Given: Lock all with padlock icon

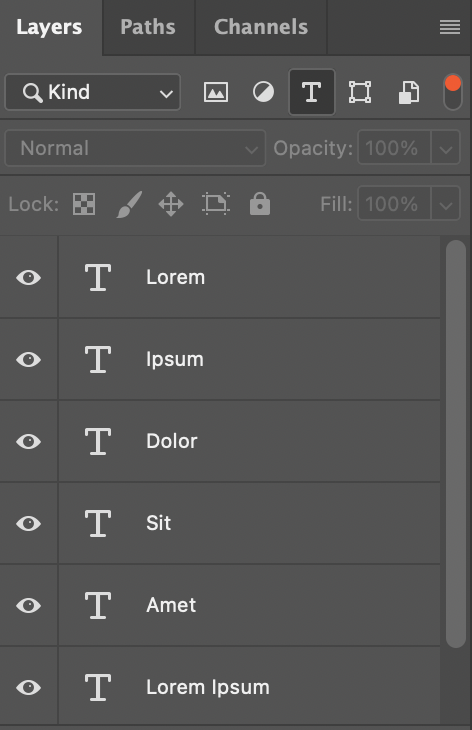Looking at the screenshot, I should pyautogui.click(x=260, y=204).
